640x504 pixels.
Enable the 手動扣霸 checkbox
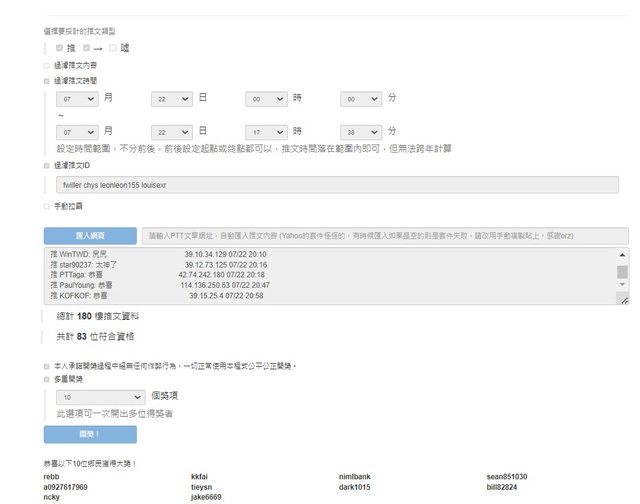pyautogui.click(x=47, y=206)
